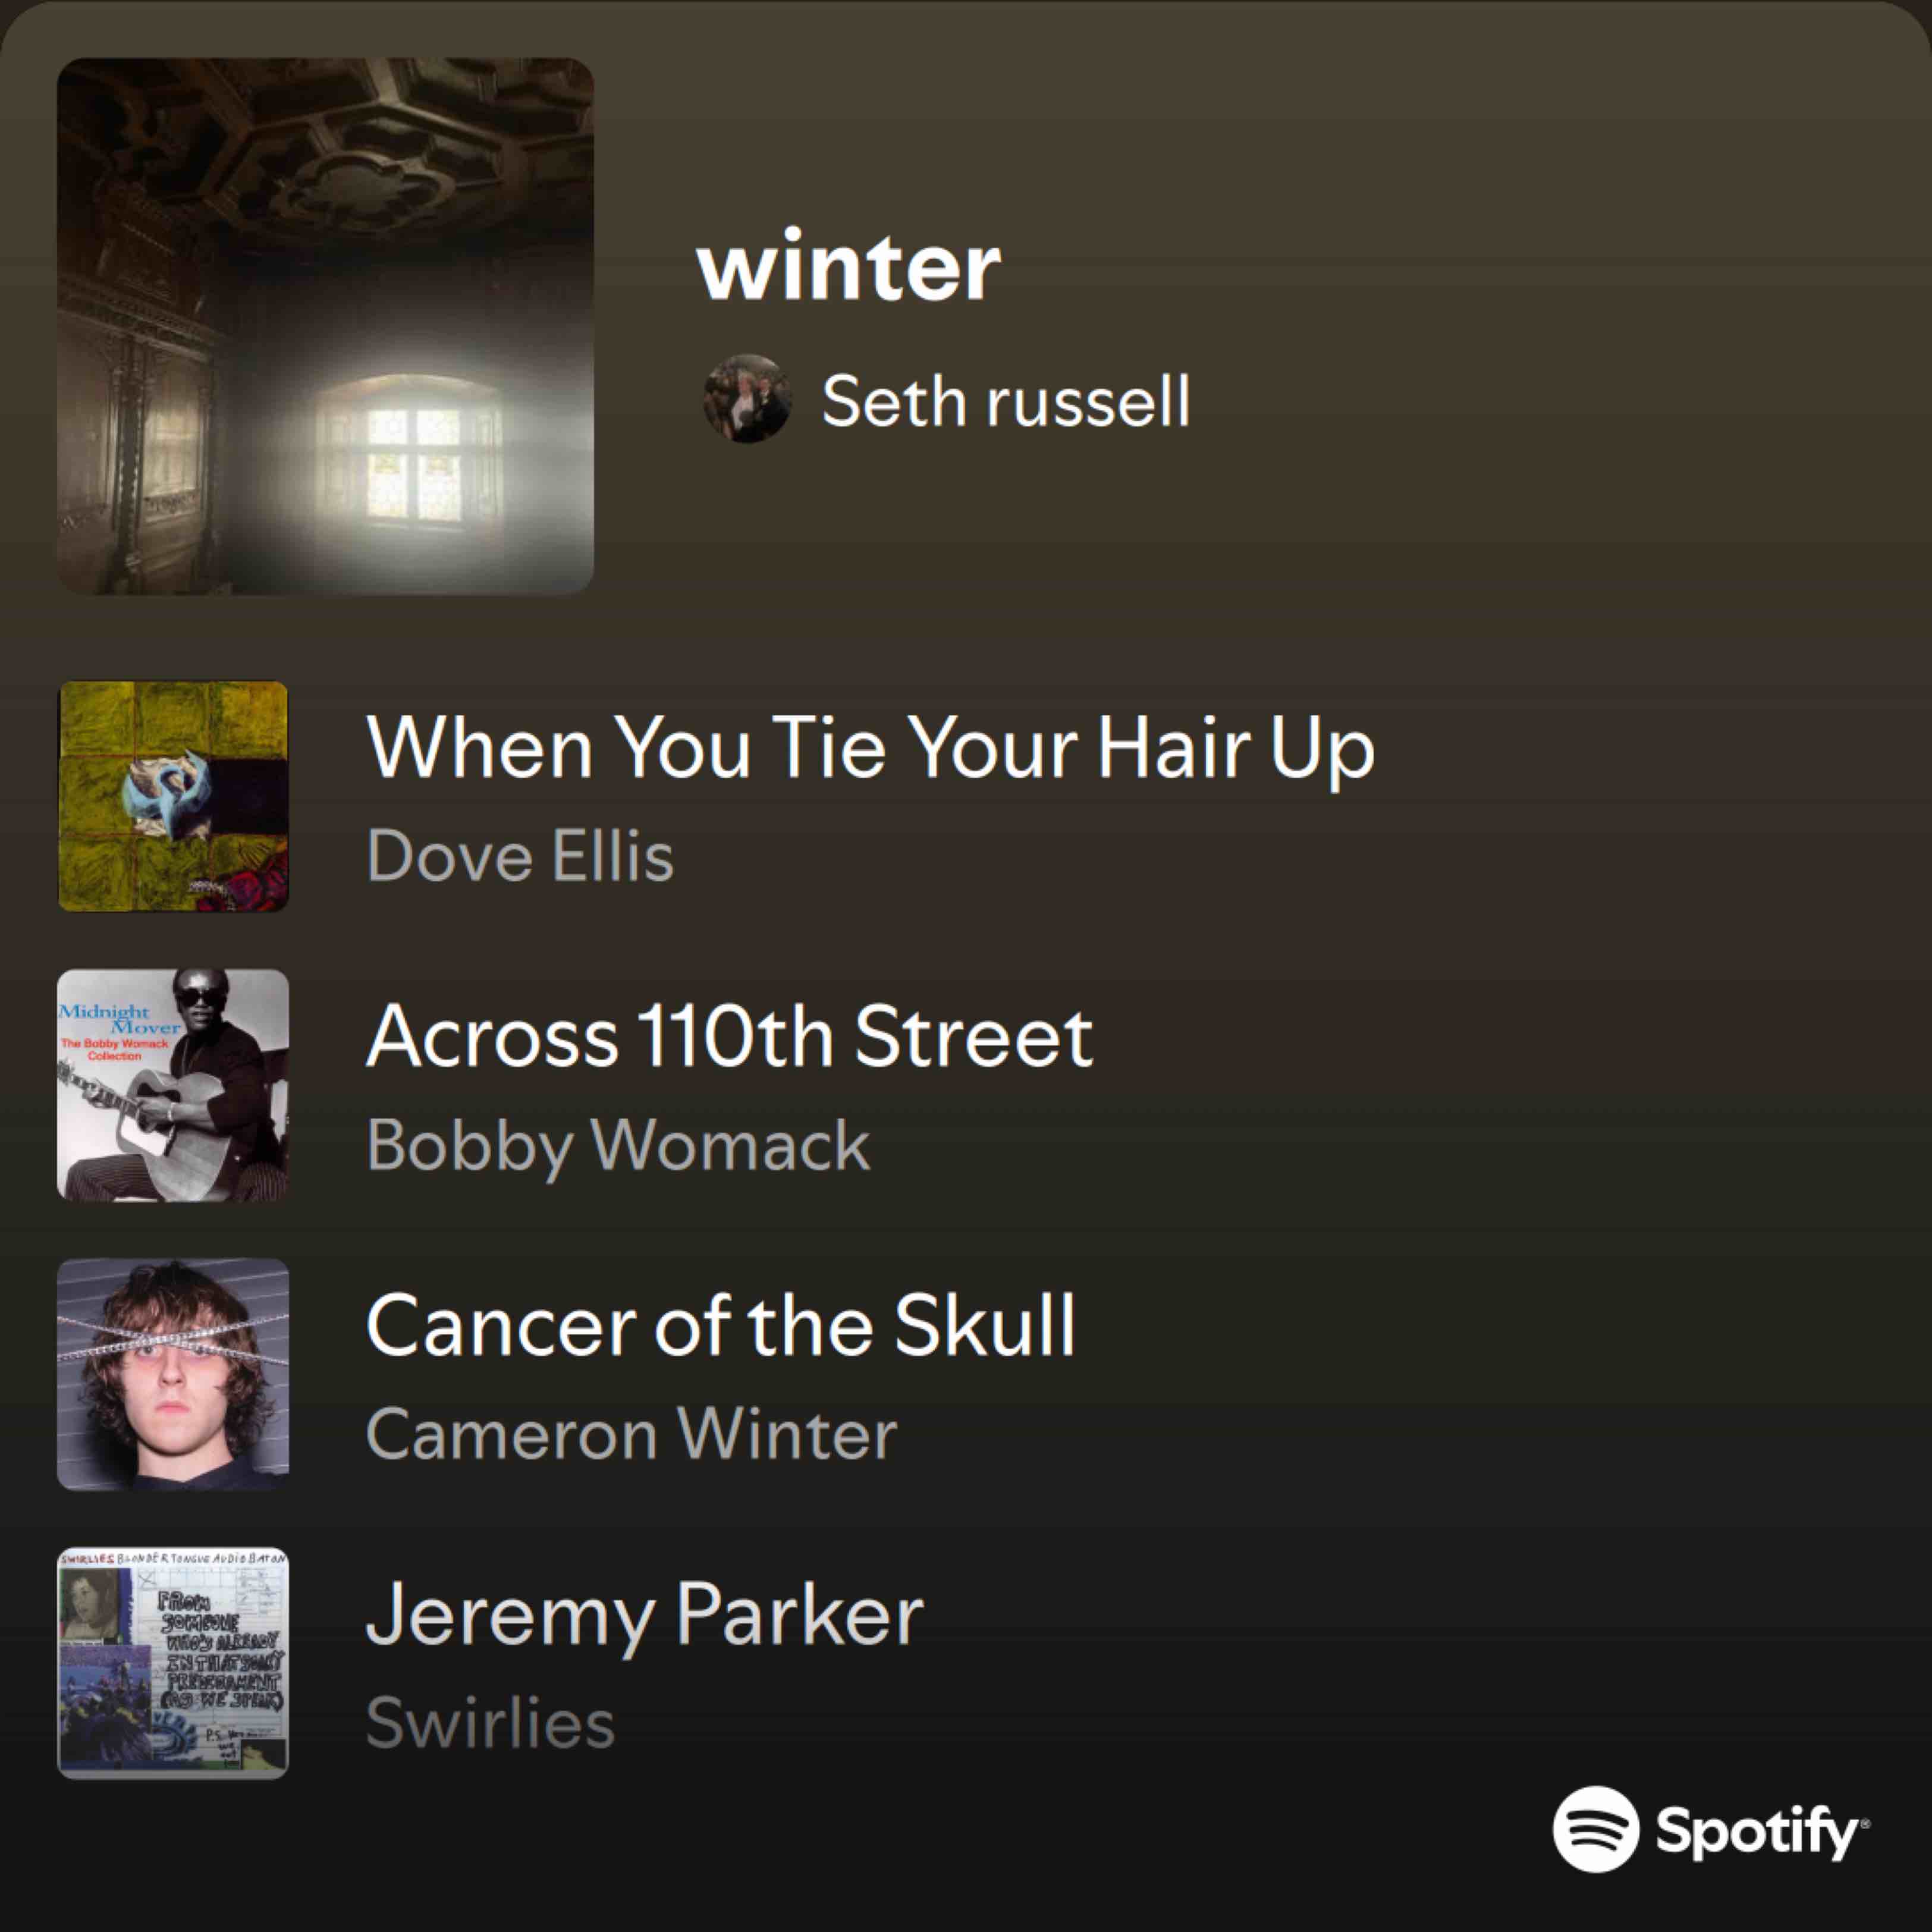Open the Cameron Winter album artwork
1932x1932 pixels.
point(173,1374)
